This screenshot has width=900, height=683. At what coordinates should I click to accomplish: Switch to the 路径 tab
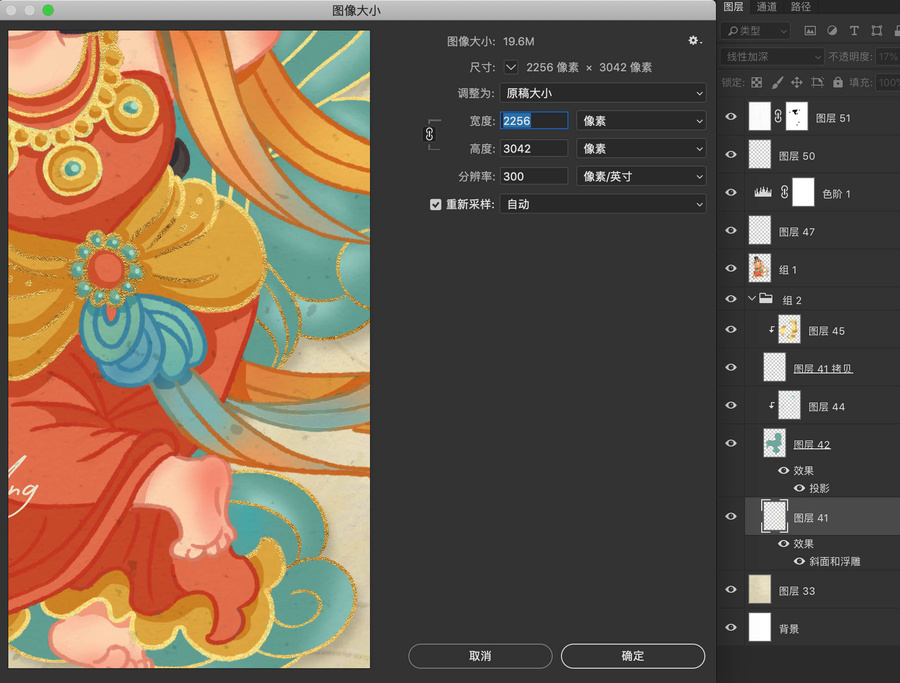(x=801, y=7)
